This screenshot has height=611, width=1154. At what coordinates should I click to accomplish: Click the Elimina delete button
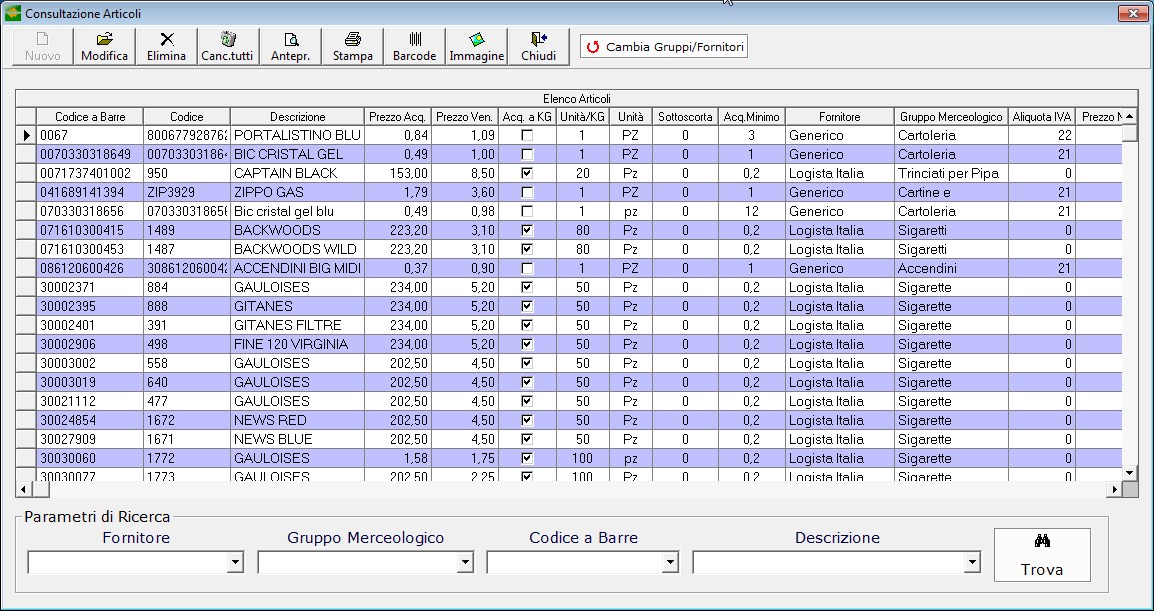(166, 47)
